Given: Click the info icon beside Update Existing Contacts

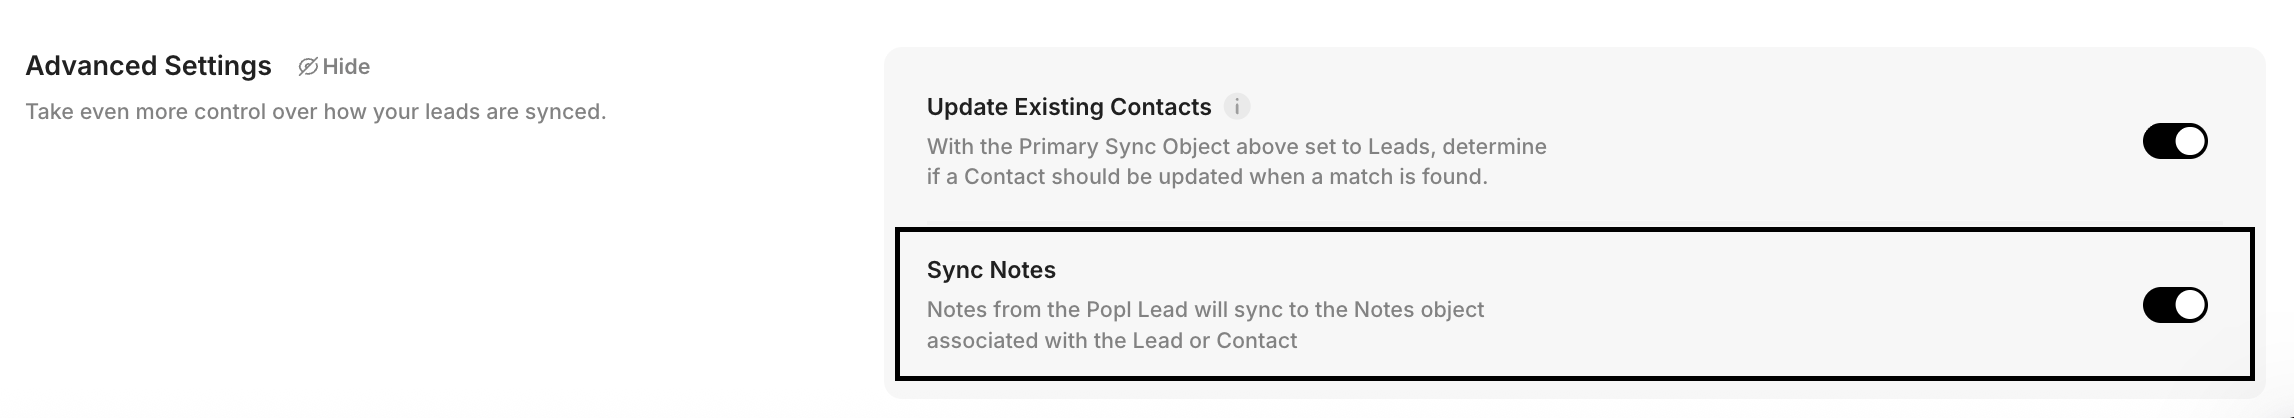Looking at the screenshot, I should tap(1237, 107).
